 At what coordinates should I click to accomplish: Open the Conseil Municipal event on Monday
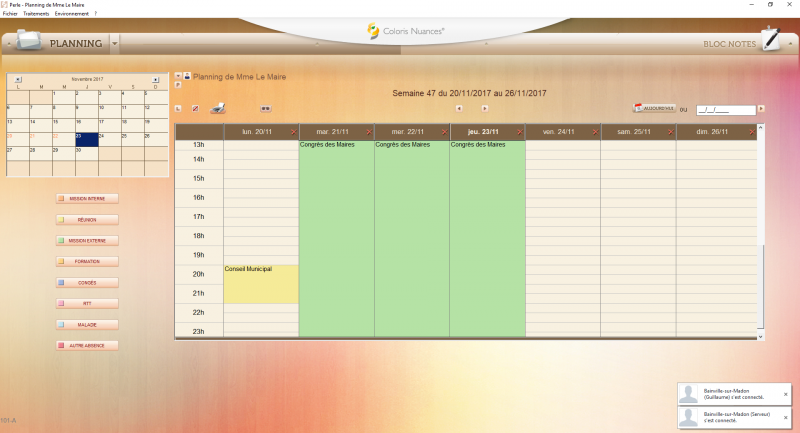[260, 284]
